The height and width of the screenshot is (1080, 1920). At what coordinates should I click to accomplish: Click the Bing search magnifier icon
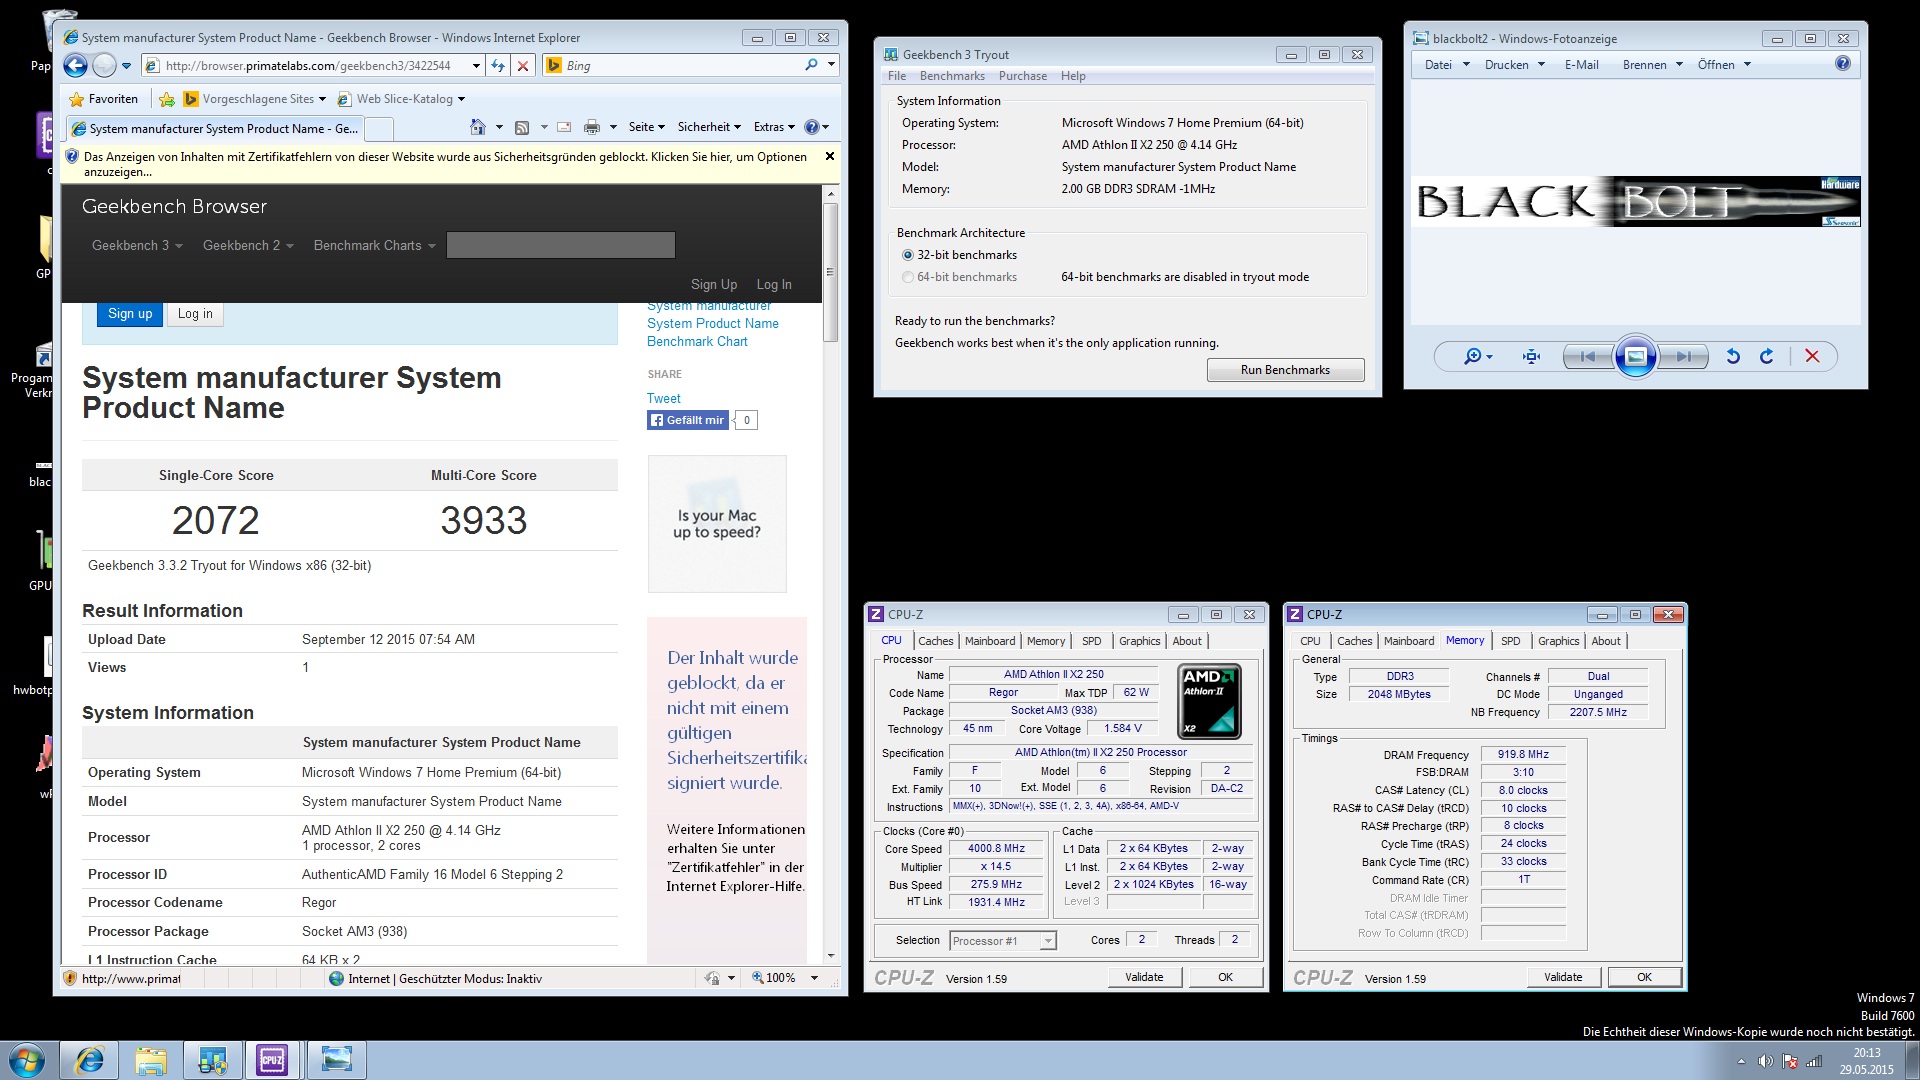coord(811,65)
